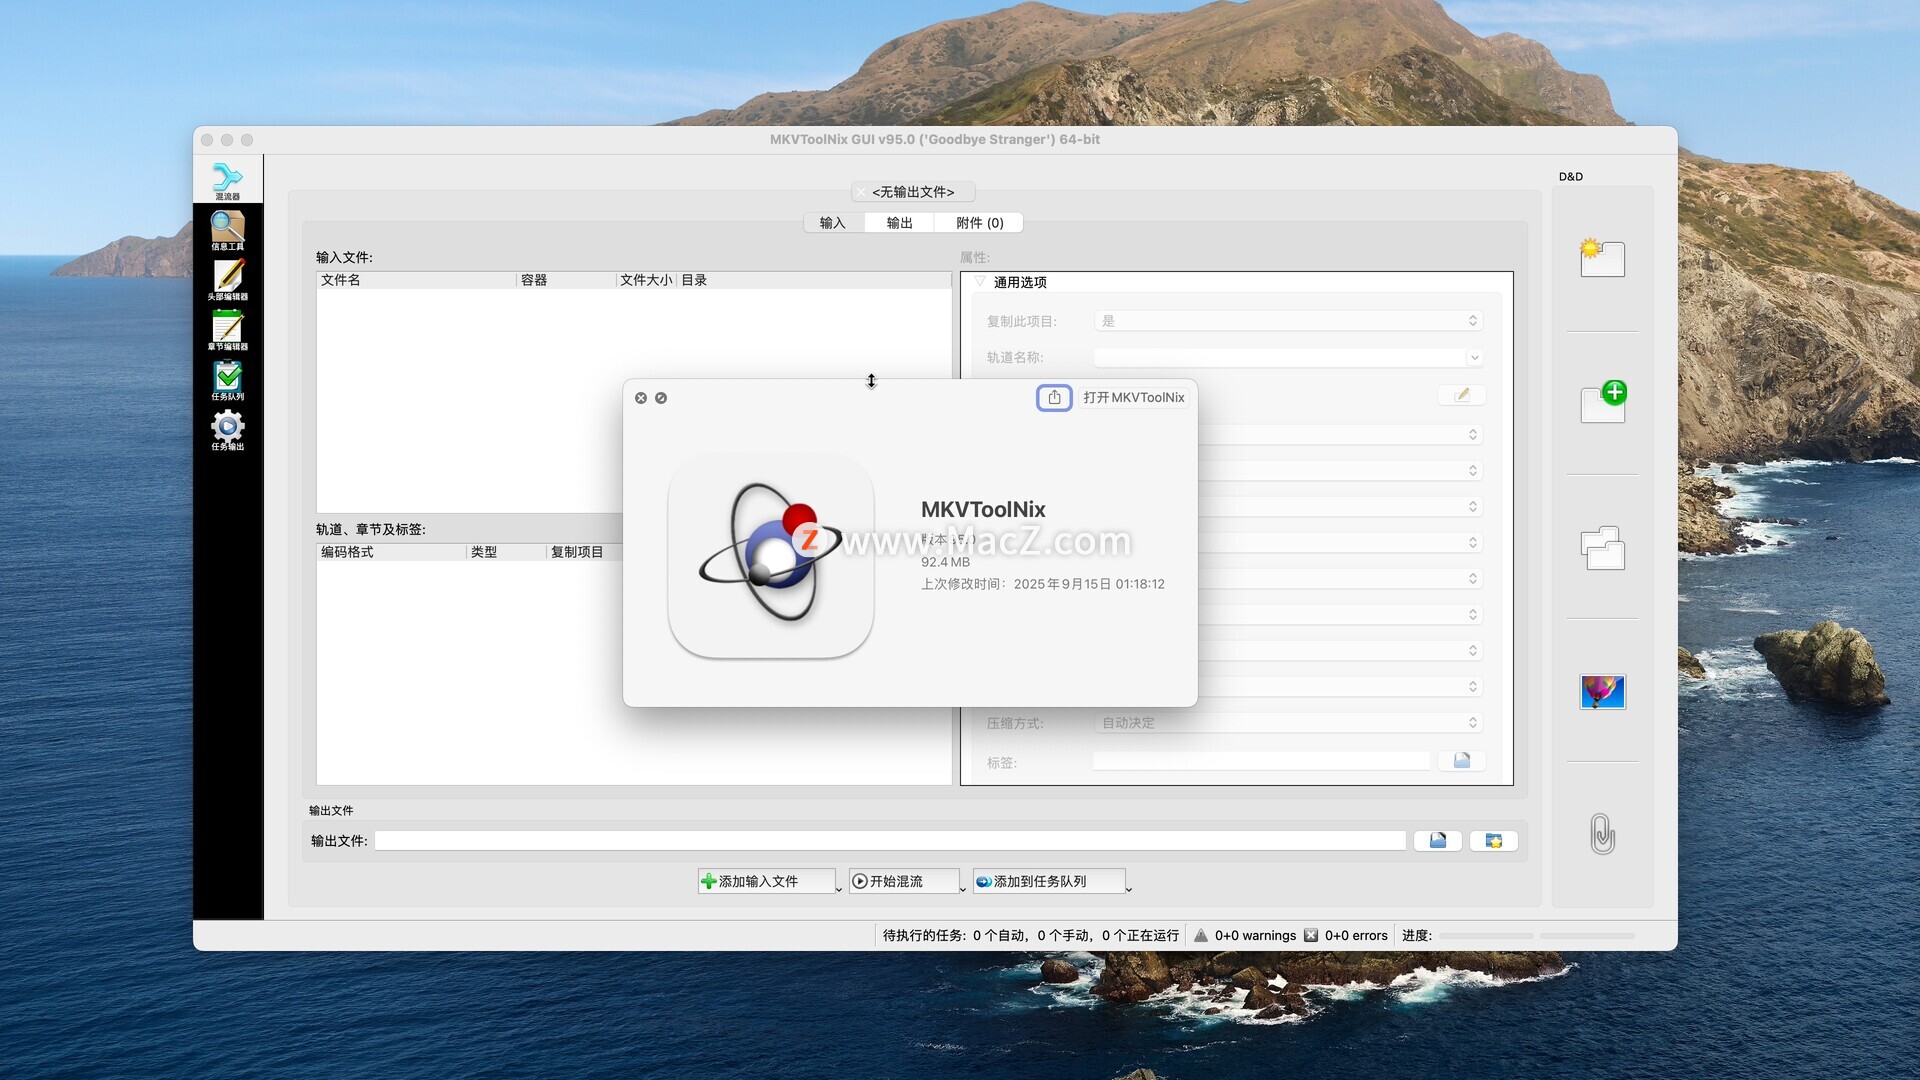
Task: Switch to the 输出 tab
Action: click(899, 223)
